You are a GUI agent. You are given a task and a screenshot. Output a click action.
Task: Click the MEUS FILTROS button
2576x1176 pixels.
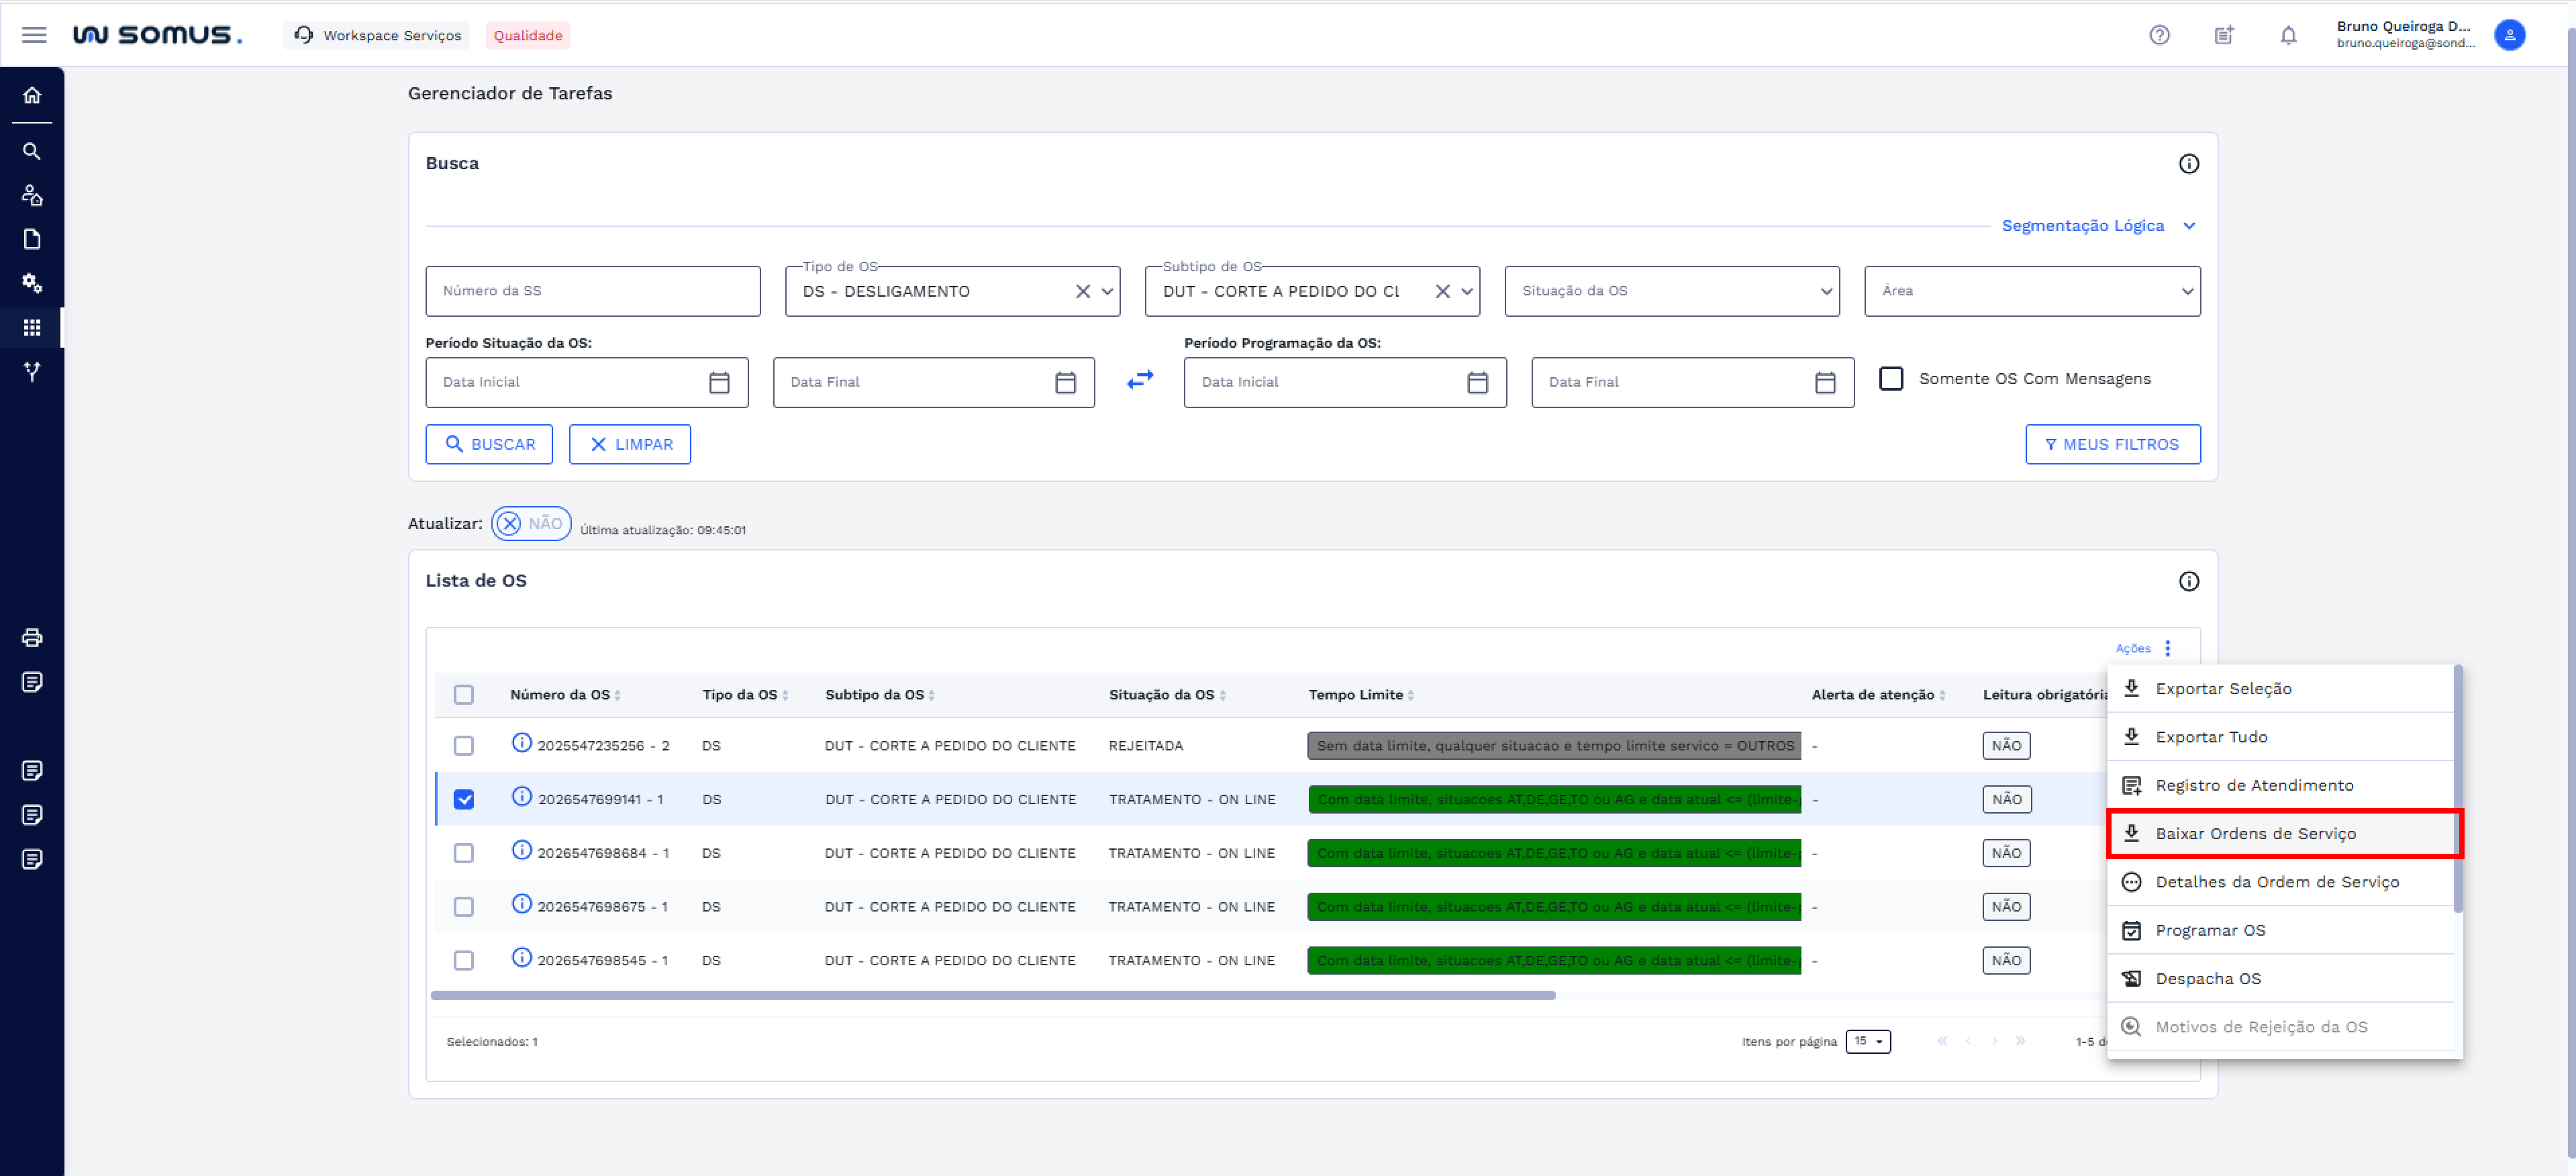pos(2112,444)
